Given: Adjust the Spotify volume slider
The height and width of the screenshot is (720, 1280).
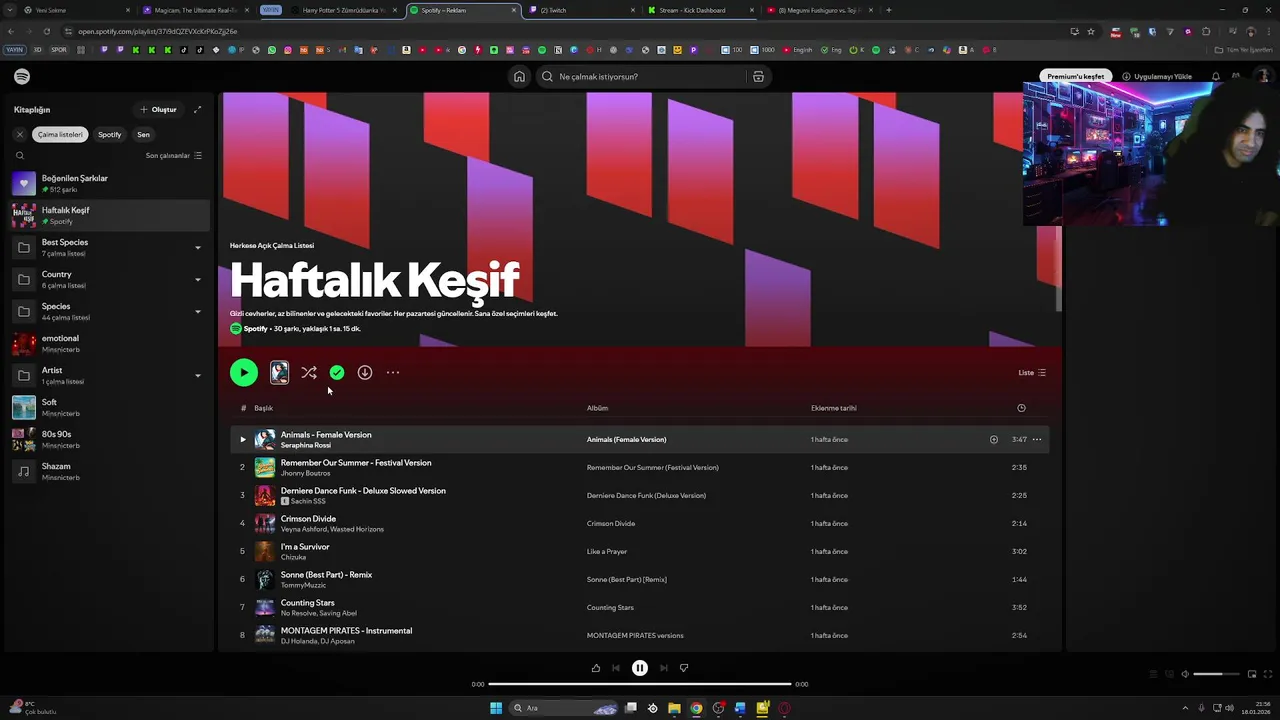Looking at the screenshot, I should point(1214,674).
